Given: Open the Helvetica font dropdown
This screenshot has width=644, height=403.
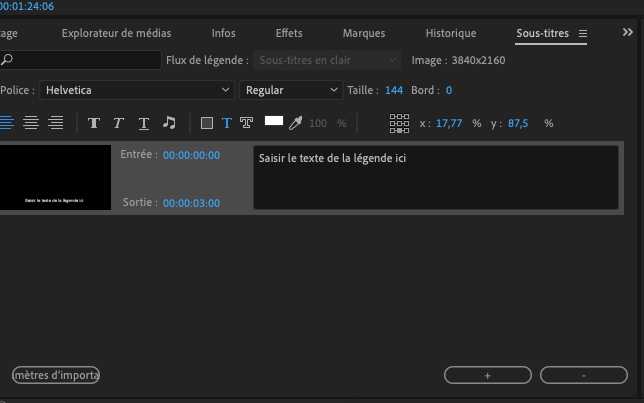Looking at the screenshot, I should pyautogui.click(x=137, y=90).
